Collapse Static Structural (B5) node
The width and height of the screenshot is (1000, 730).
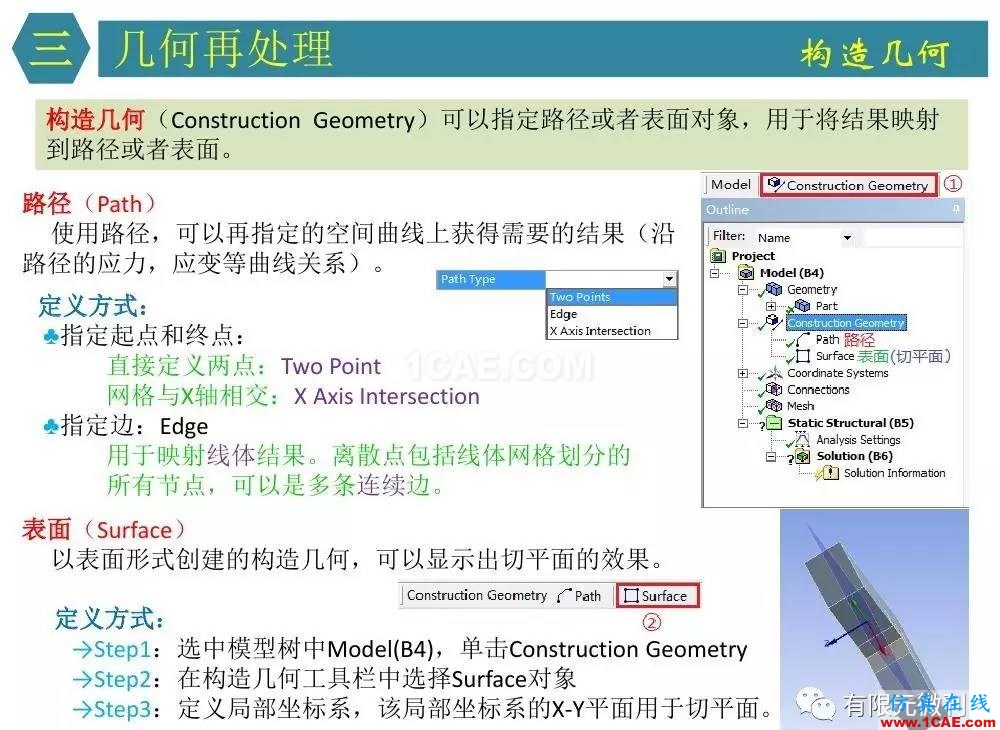[x=742, y=423]
